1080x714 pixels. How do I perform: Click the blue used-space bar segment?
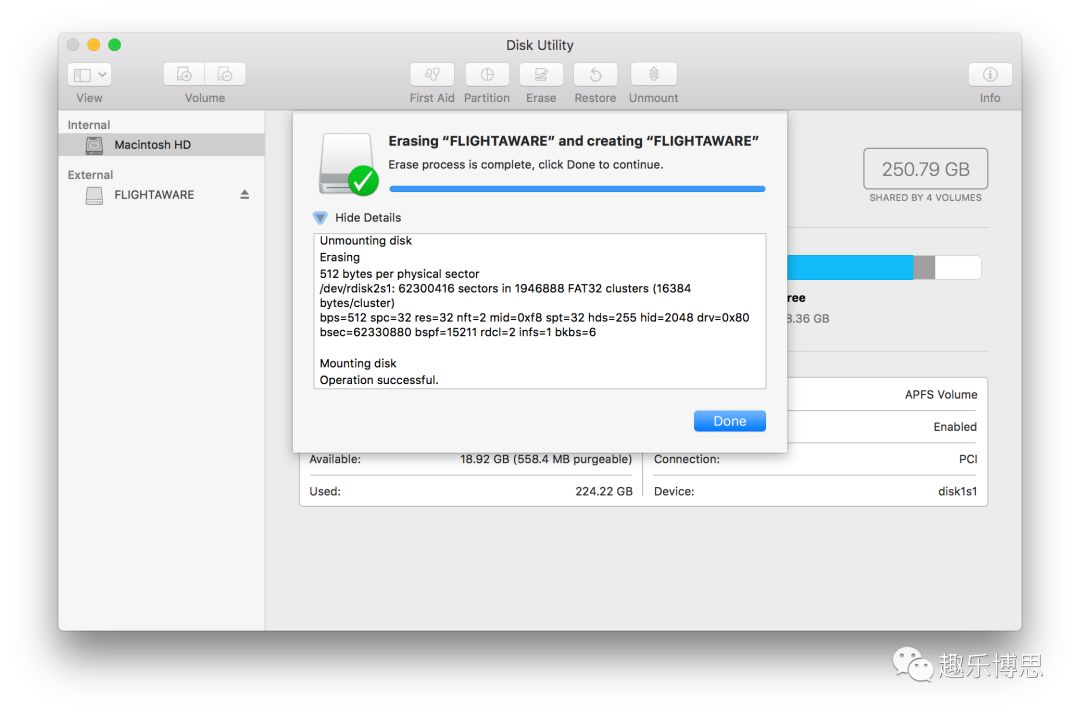coord(850,267)
